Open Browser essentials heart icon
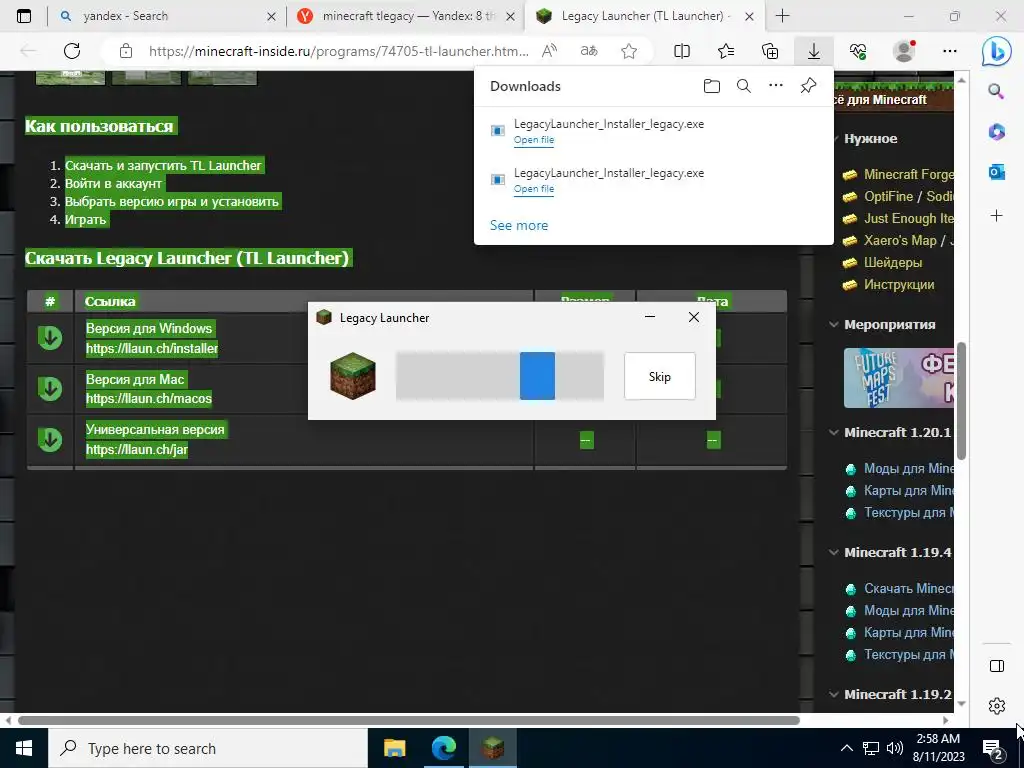The image size is (1024, 768). 858,51
